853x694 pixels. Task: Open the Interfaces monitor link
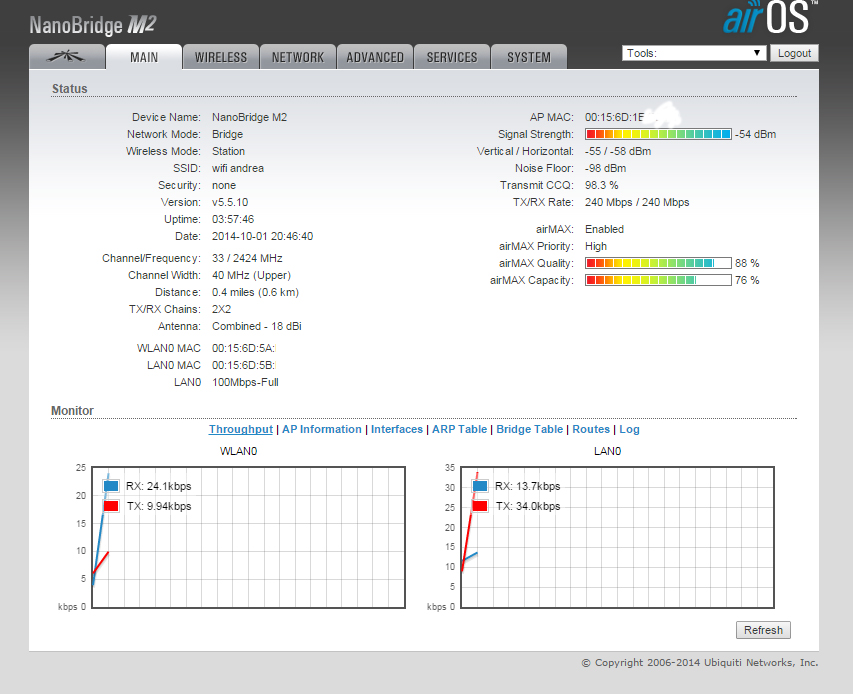point(397,429)
